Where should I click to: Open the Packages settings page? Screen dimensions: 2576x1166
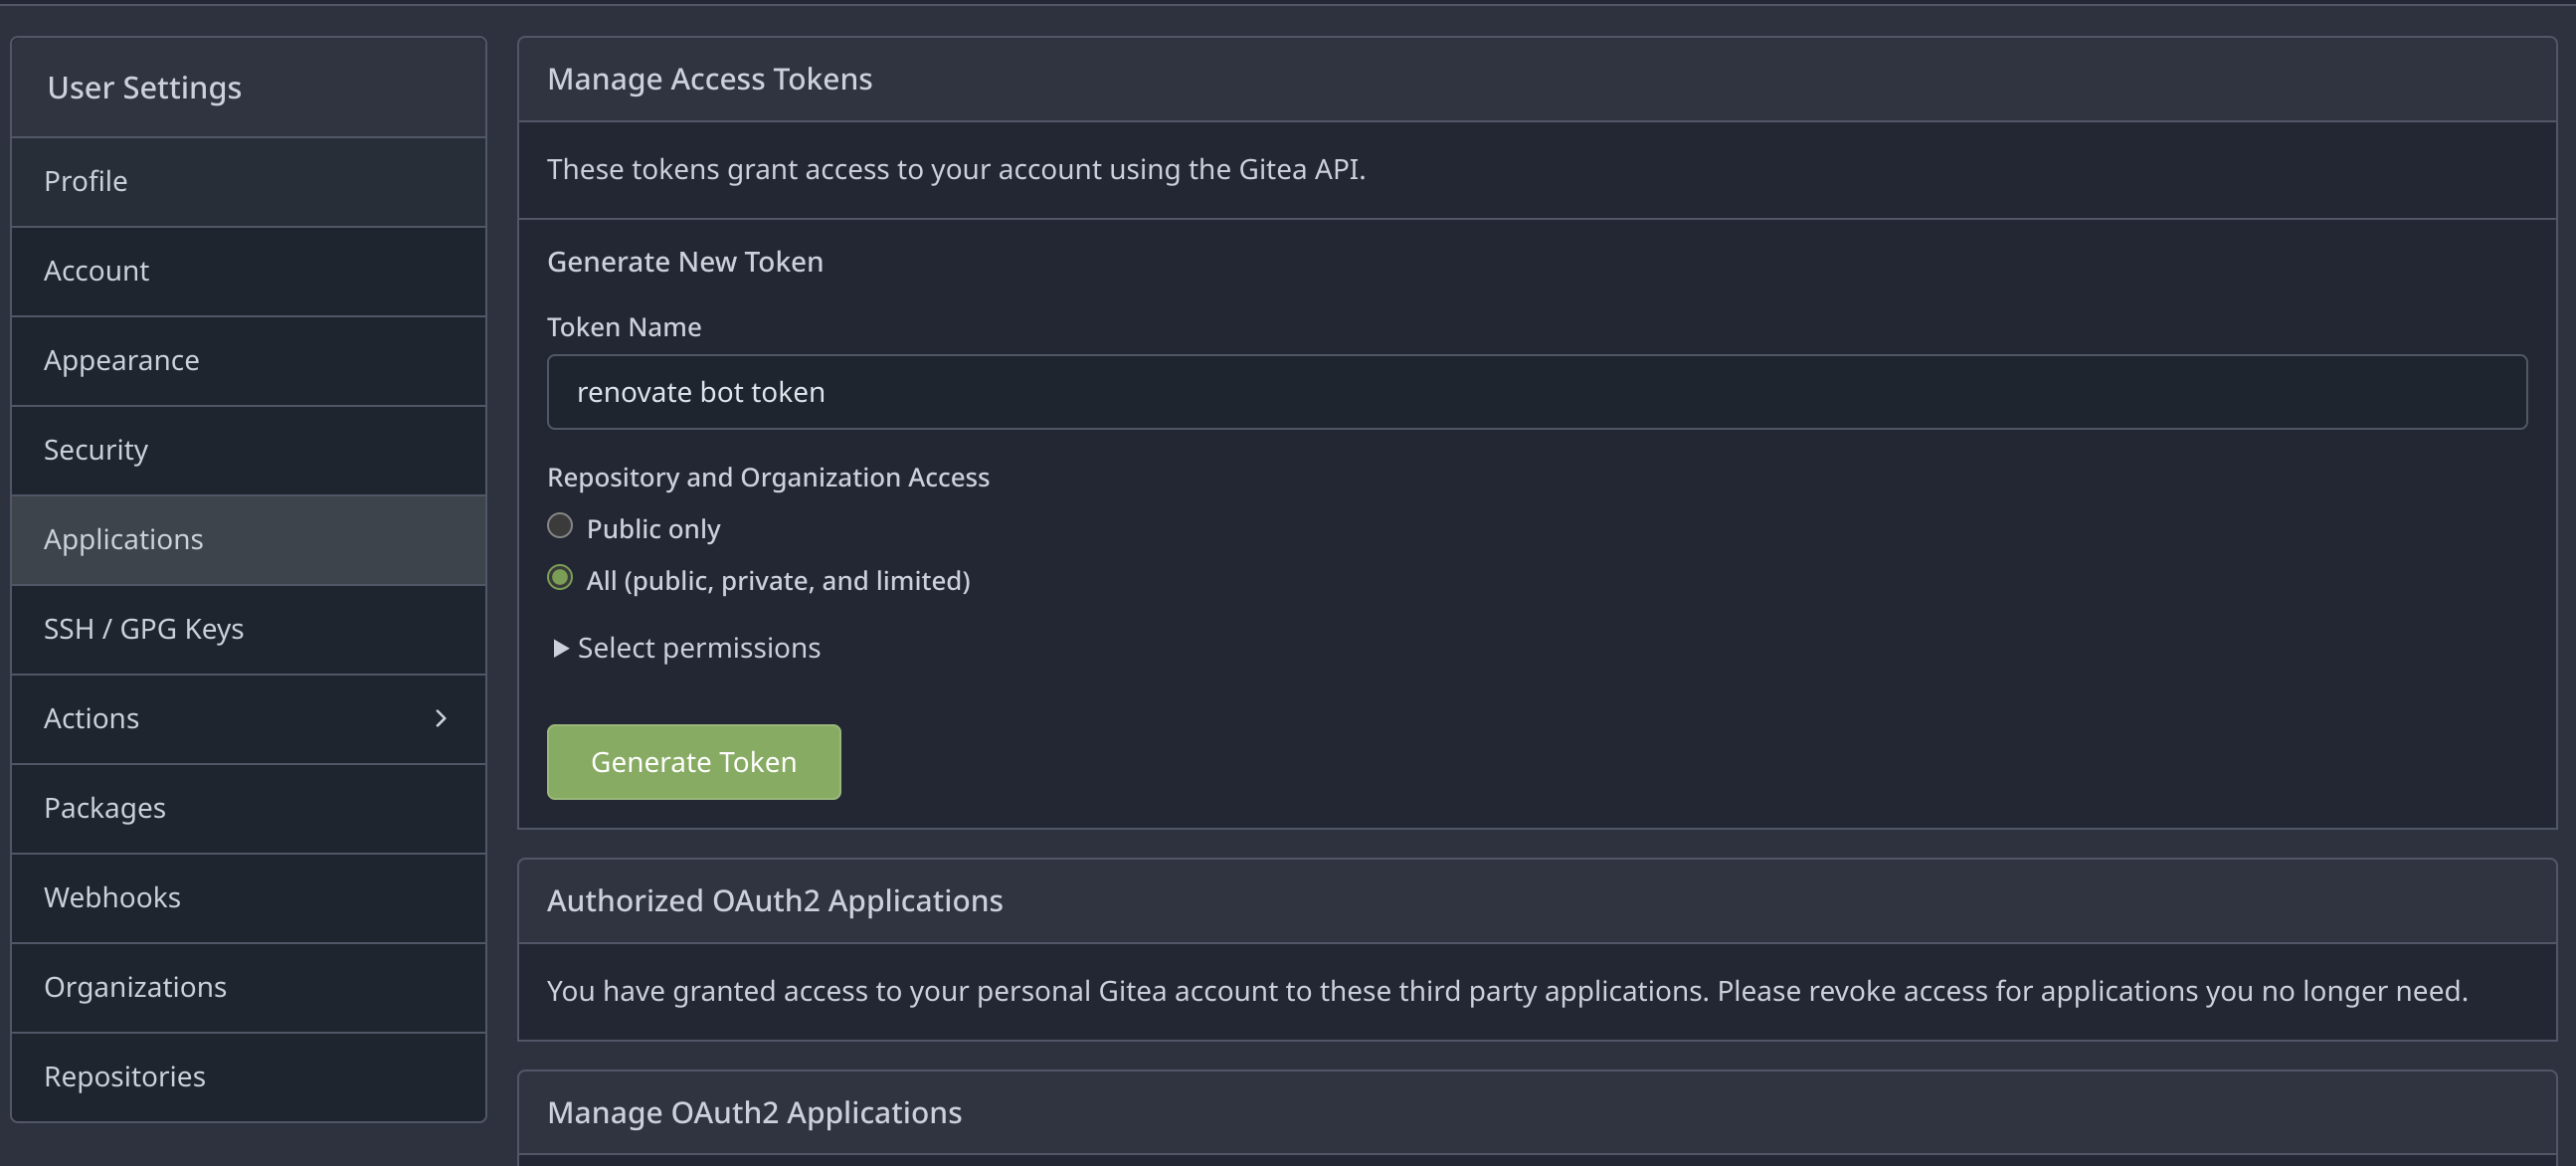coord(104,807)
